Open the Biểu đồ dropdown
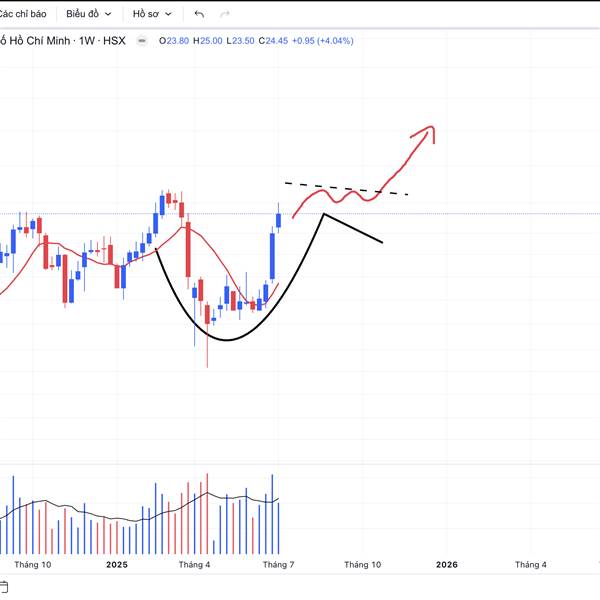The height and width of the screenshot is (600, 600). coord(88,14)
